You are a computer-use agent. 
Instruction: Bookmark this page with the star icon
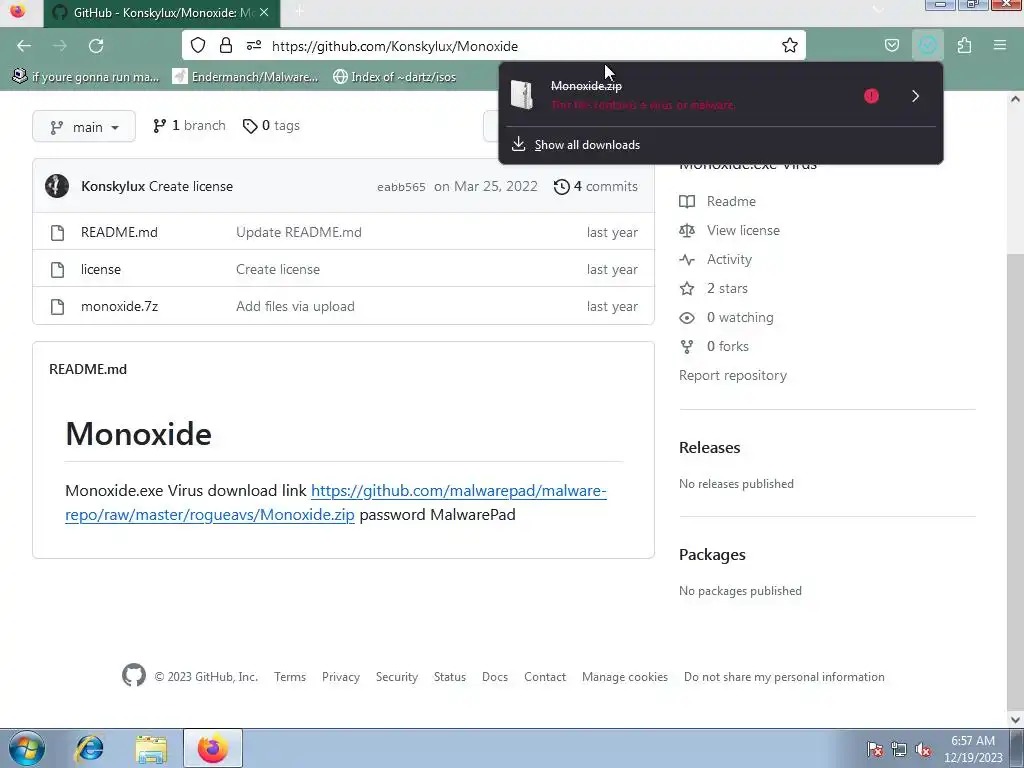[x=790, y=45]
